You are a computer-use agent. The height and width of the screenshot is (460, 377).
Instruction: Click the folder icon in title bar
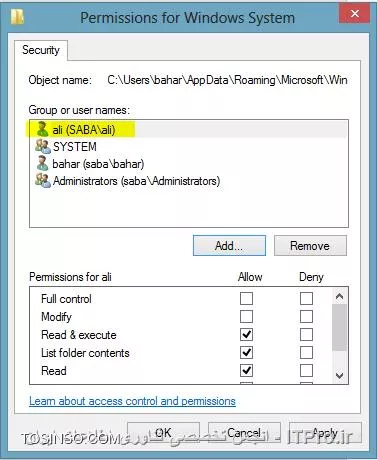coord(17,16)
